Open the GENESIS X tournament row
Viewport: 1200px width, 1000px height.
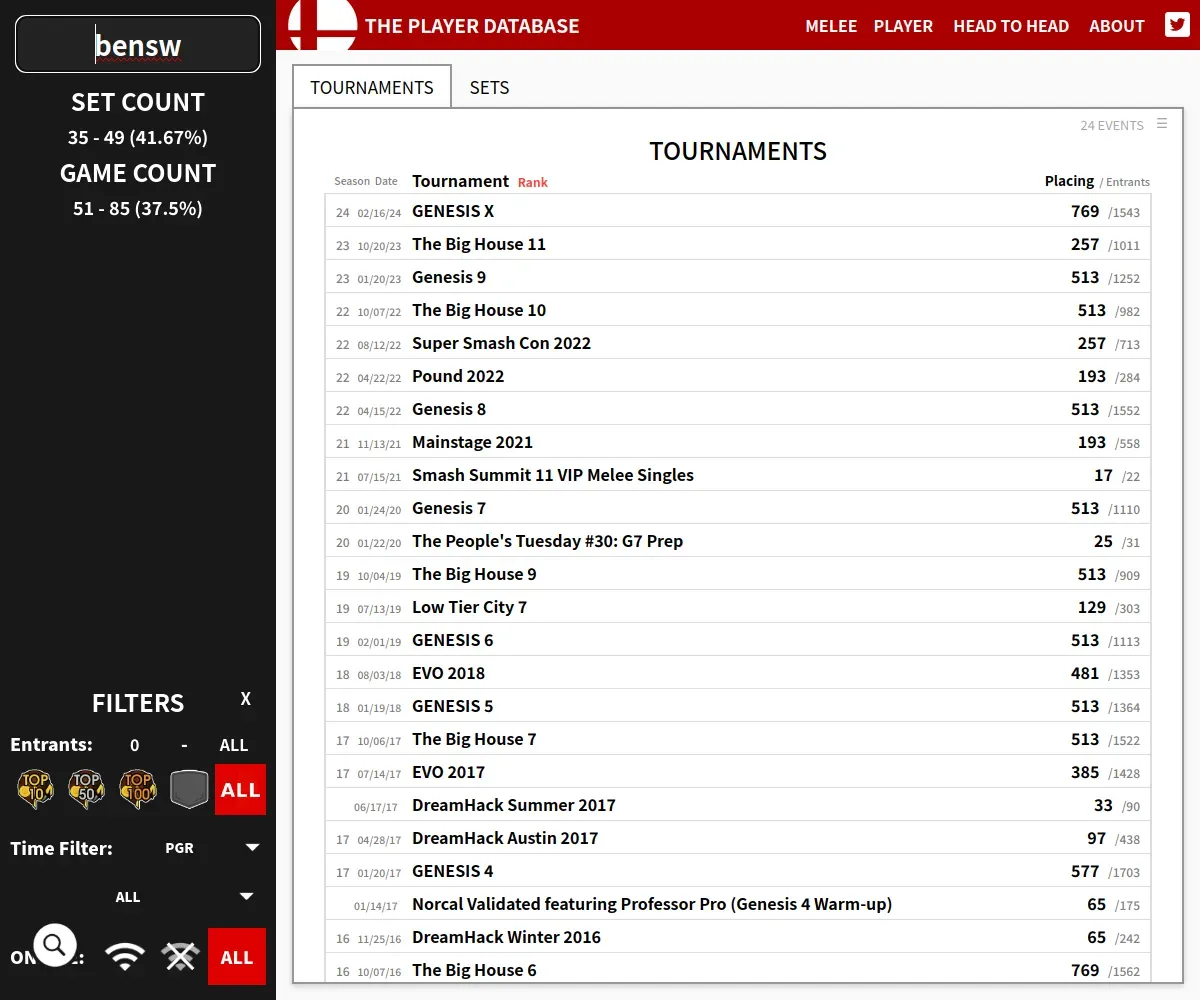tap(738, 211)
